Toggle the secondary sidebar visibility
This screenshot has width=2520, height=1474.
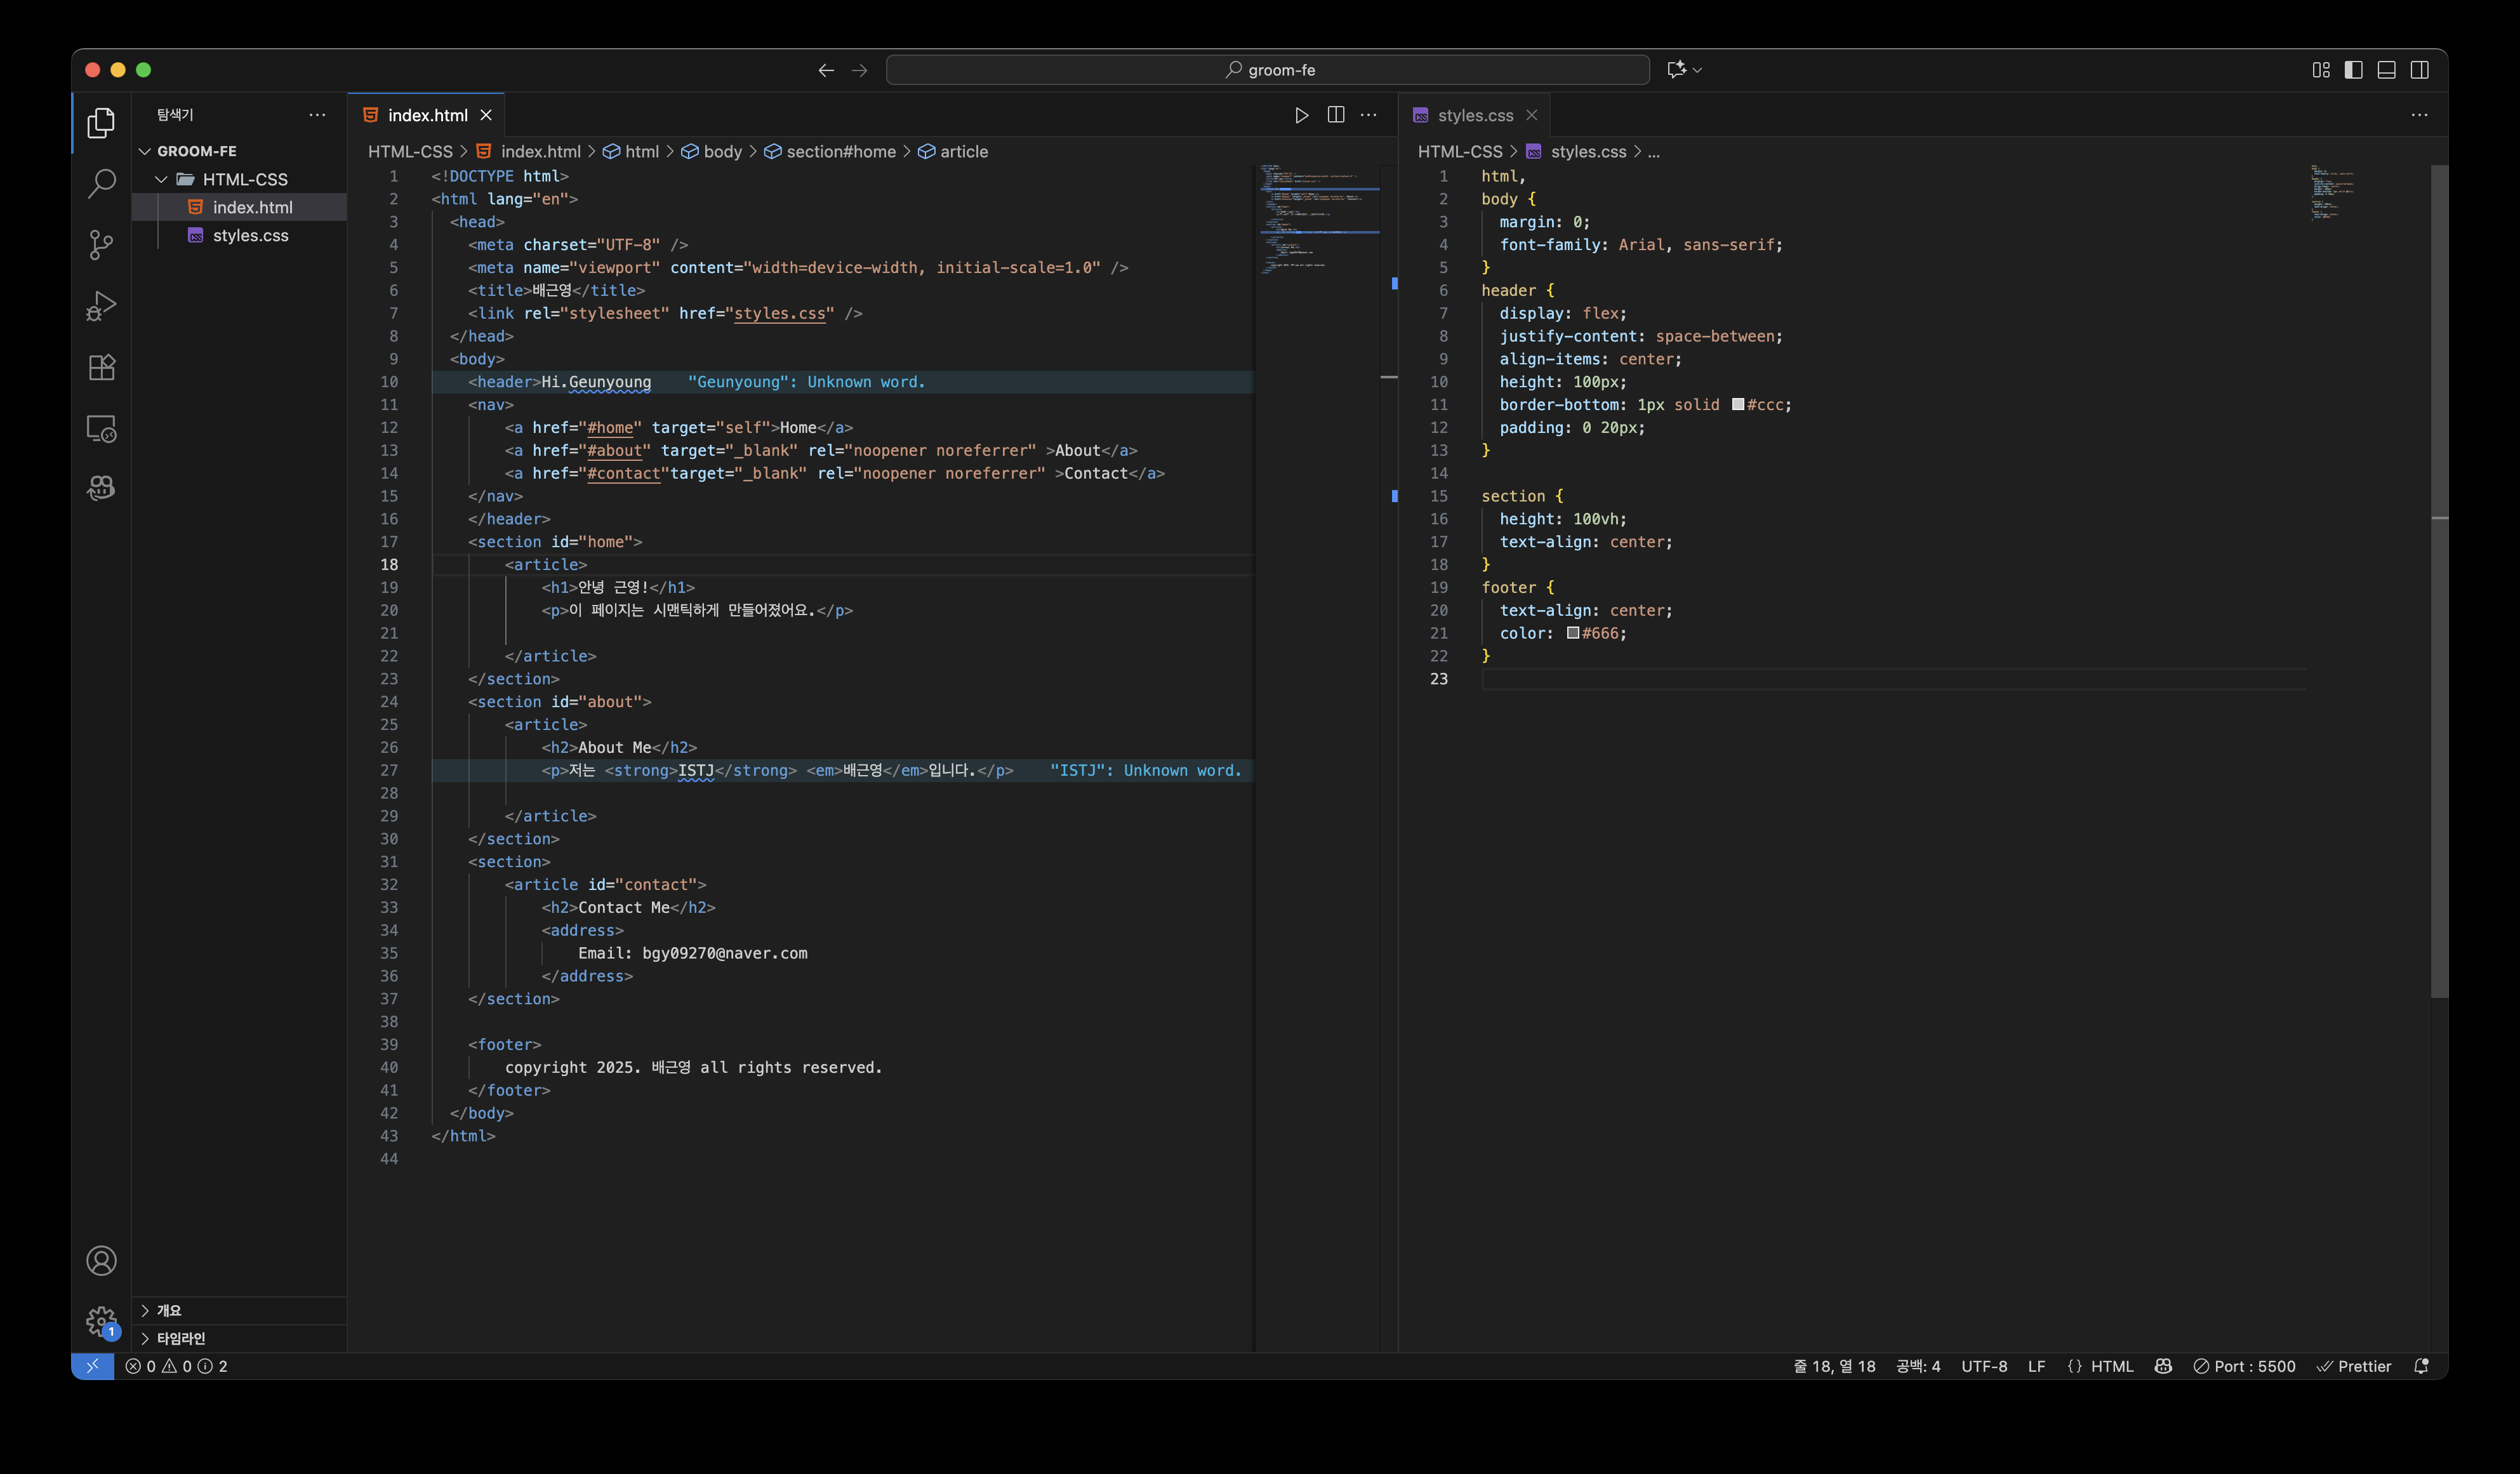(x=2419, y=70)
